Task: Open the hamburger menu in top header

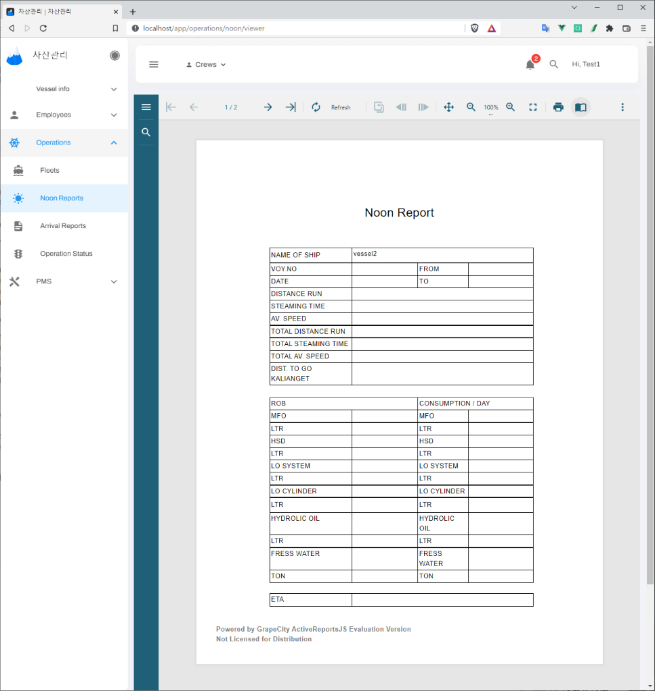Action: click(x=153, y=64)
